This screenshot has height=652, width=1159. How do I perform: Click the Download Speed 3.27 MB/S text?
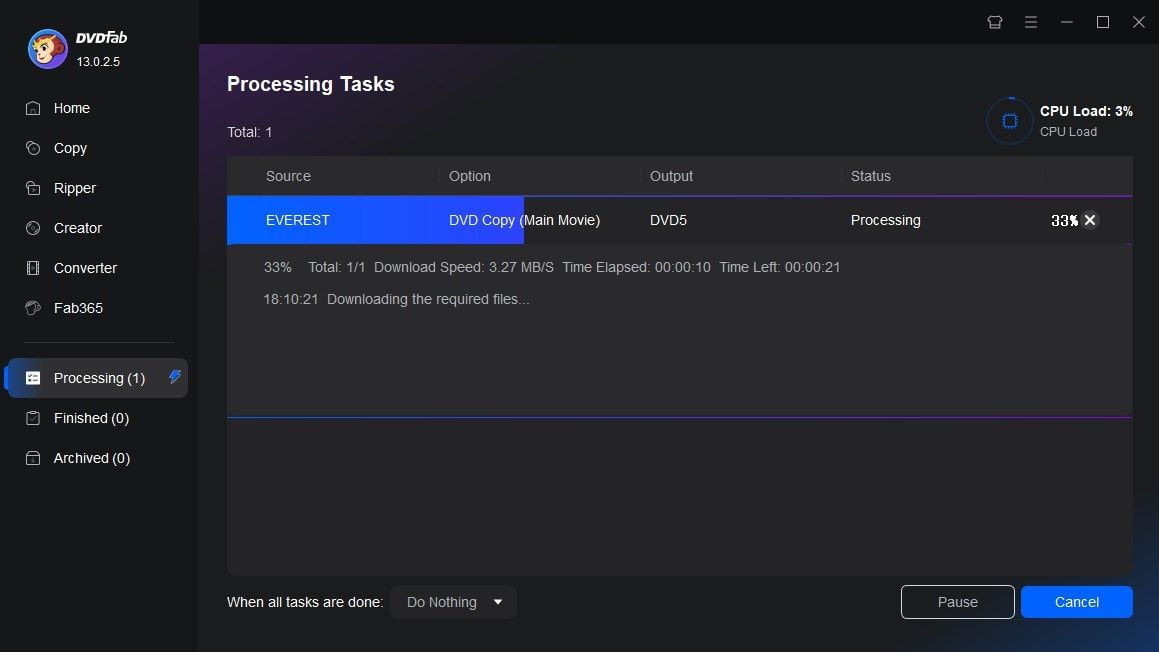click(463, 267)
